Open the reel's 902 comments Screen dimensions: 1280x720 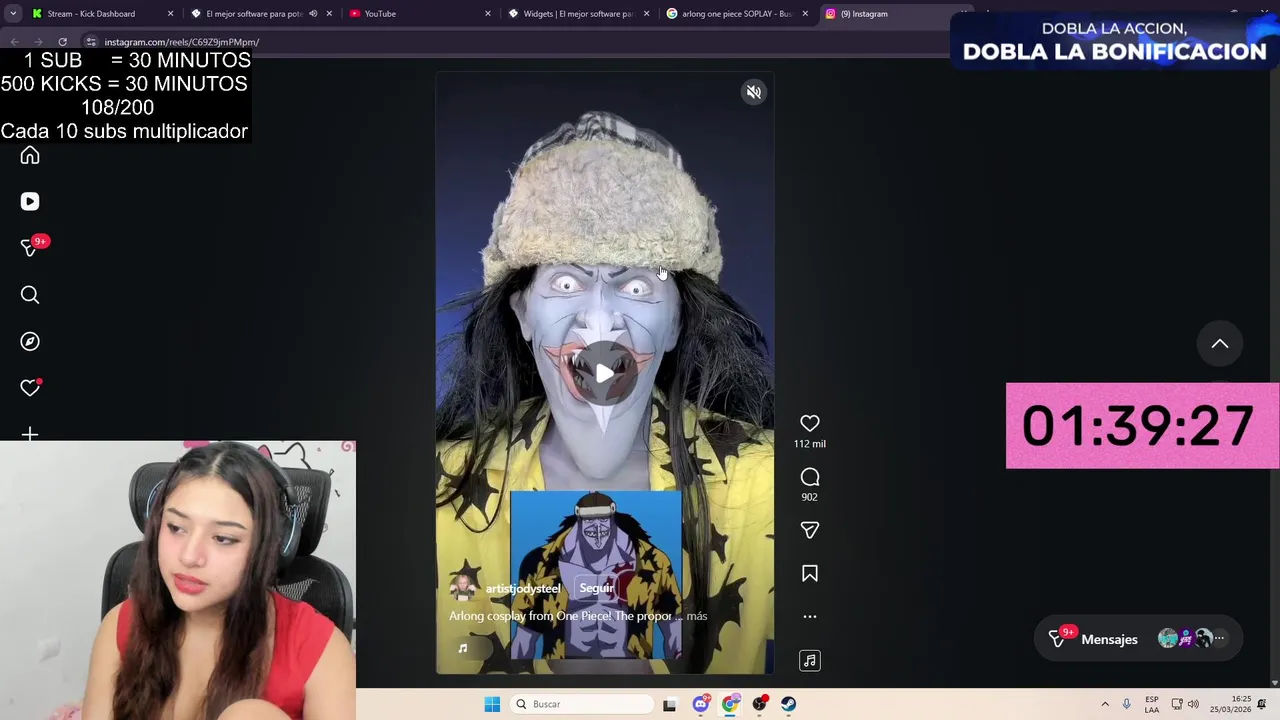(x=810, y=477)
